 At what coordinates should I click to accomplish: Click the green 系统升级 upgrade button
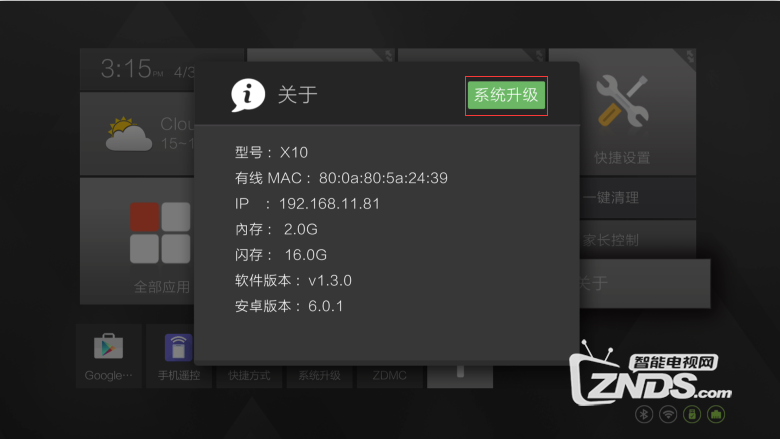[506, 95]
